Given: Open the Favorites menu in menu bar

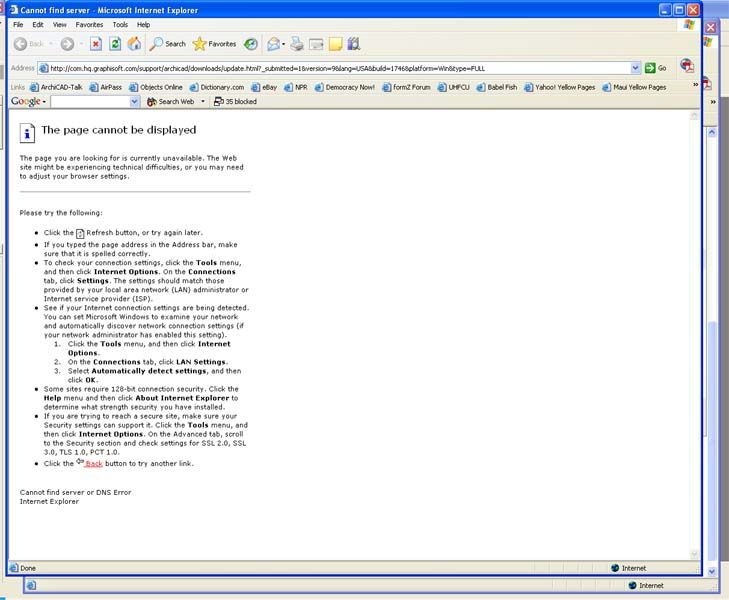Looking at the screenshot, I should pos(89,24).
